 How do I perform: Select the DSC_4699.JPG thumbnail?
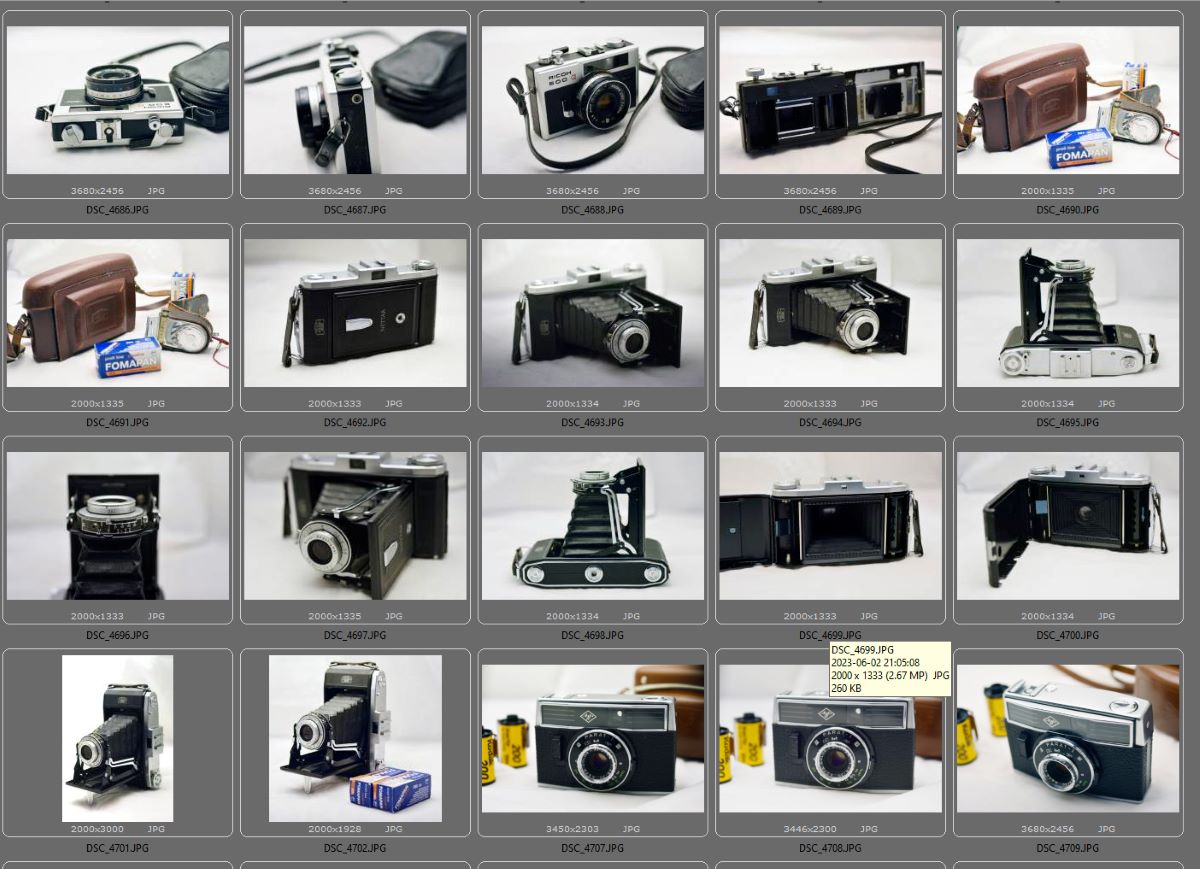(830, 526)
